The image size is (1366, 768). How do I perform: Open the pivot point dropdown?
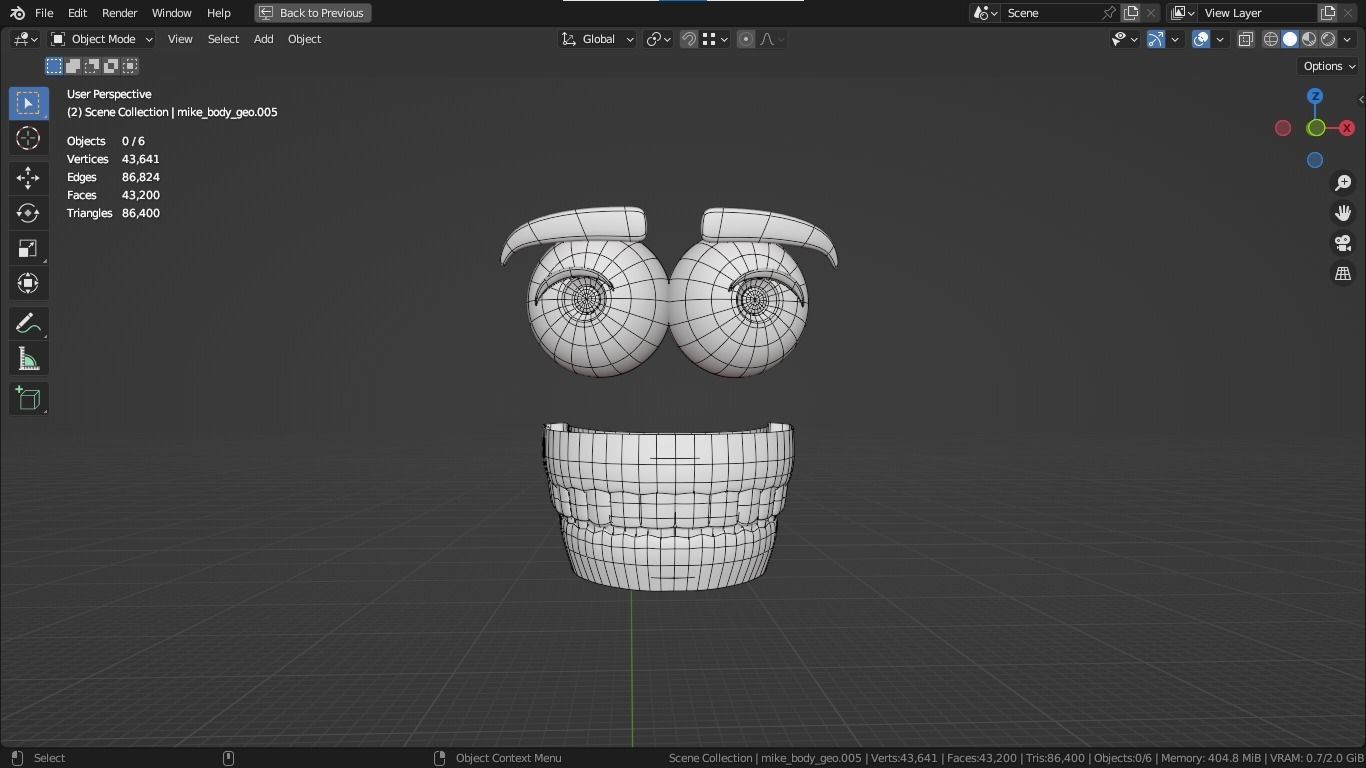tap(658, 39)
